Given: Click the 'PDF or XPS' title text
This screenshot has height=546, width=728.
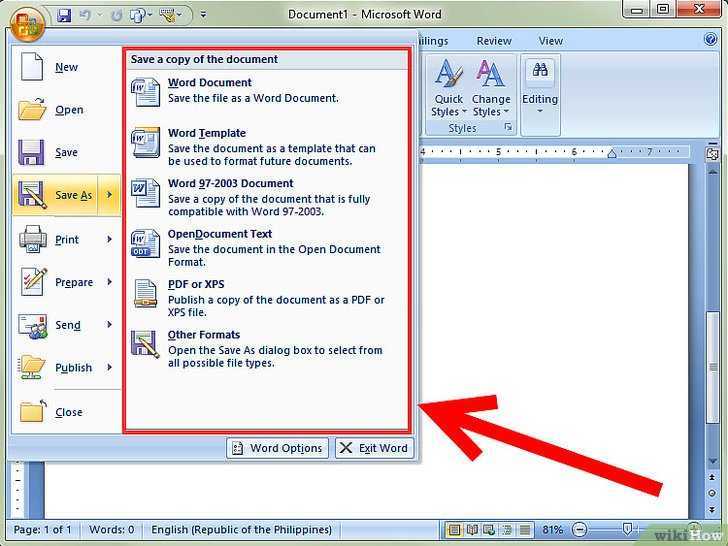Looking at the screenshot, I should [x=196, y=284].
